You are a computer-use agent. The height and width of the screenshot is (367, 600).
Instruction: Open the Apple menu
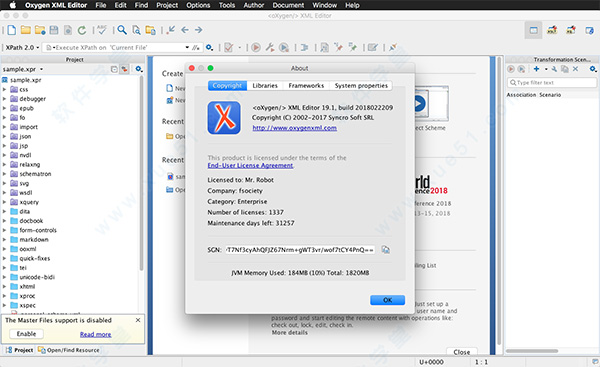click(x=12, y=5)
